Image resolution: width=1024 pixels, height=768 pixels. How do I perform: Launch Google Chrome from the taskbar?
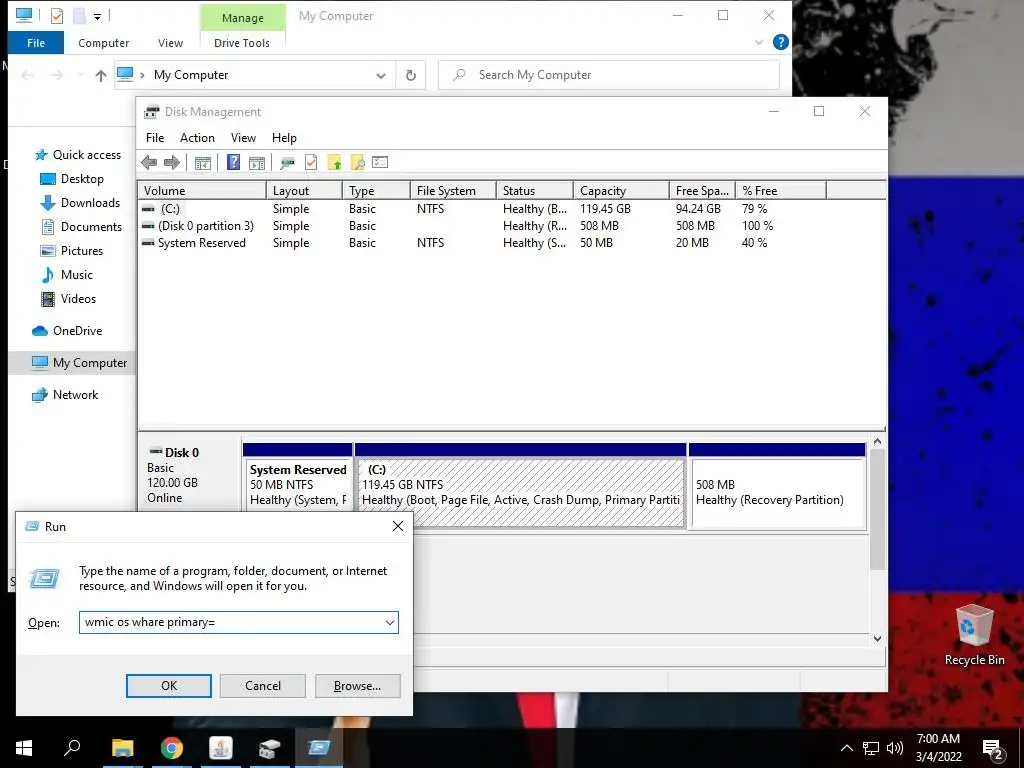(172, 748)
